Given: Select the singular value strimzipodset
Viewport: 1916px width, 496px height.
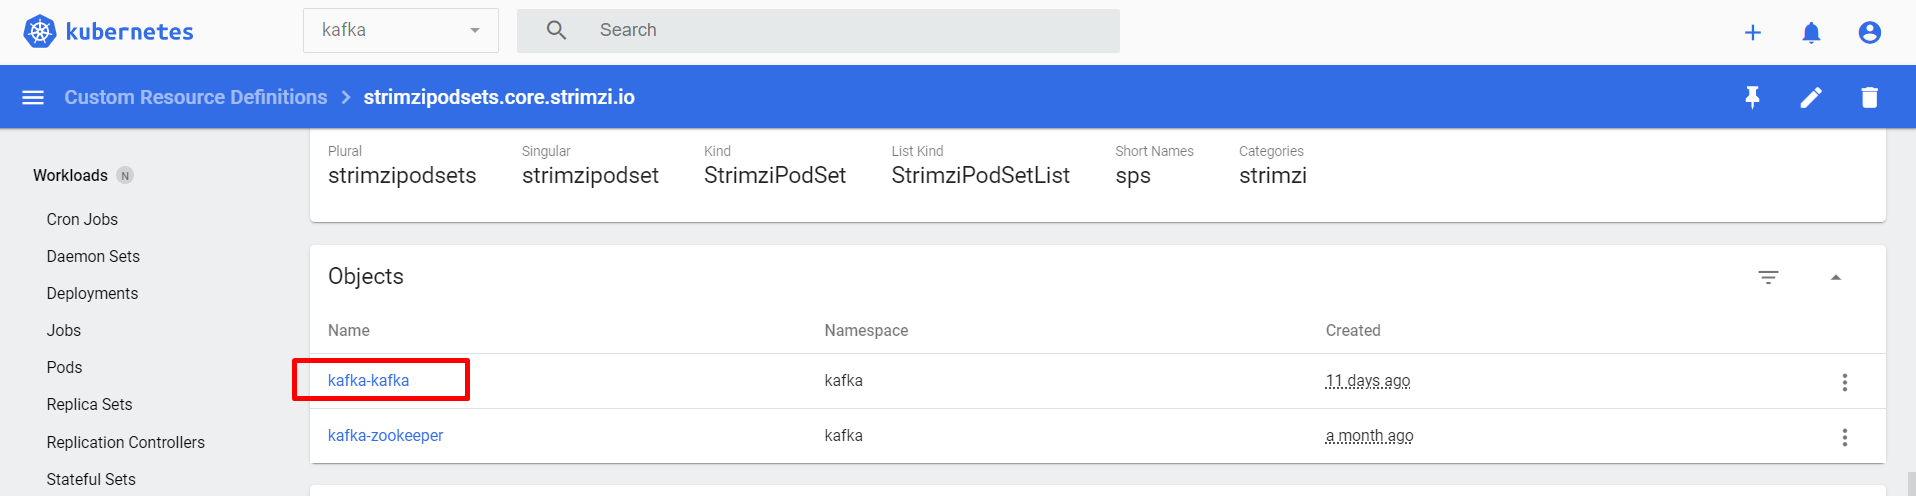Looking at the screenshot, I should click(590, 176).
